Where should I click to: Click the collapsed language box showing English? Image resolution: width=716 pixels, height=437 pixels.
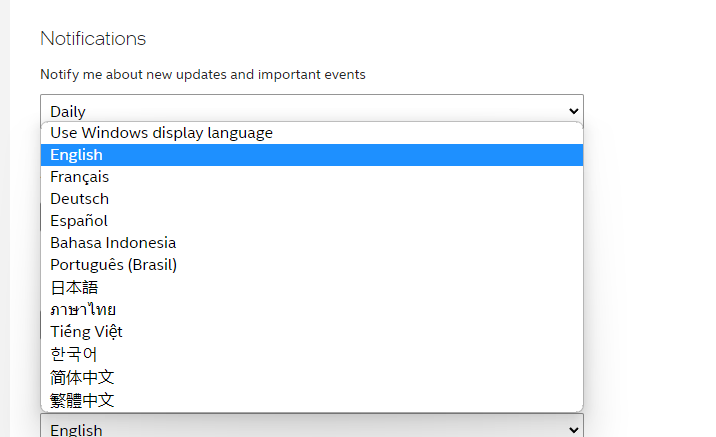tap(300, 429)
